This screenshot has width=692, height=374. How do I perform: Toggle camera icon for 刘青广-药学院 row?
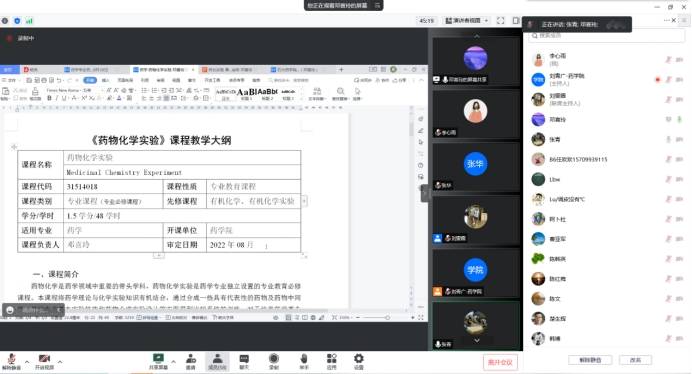coord(680,79)
